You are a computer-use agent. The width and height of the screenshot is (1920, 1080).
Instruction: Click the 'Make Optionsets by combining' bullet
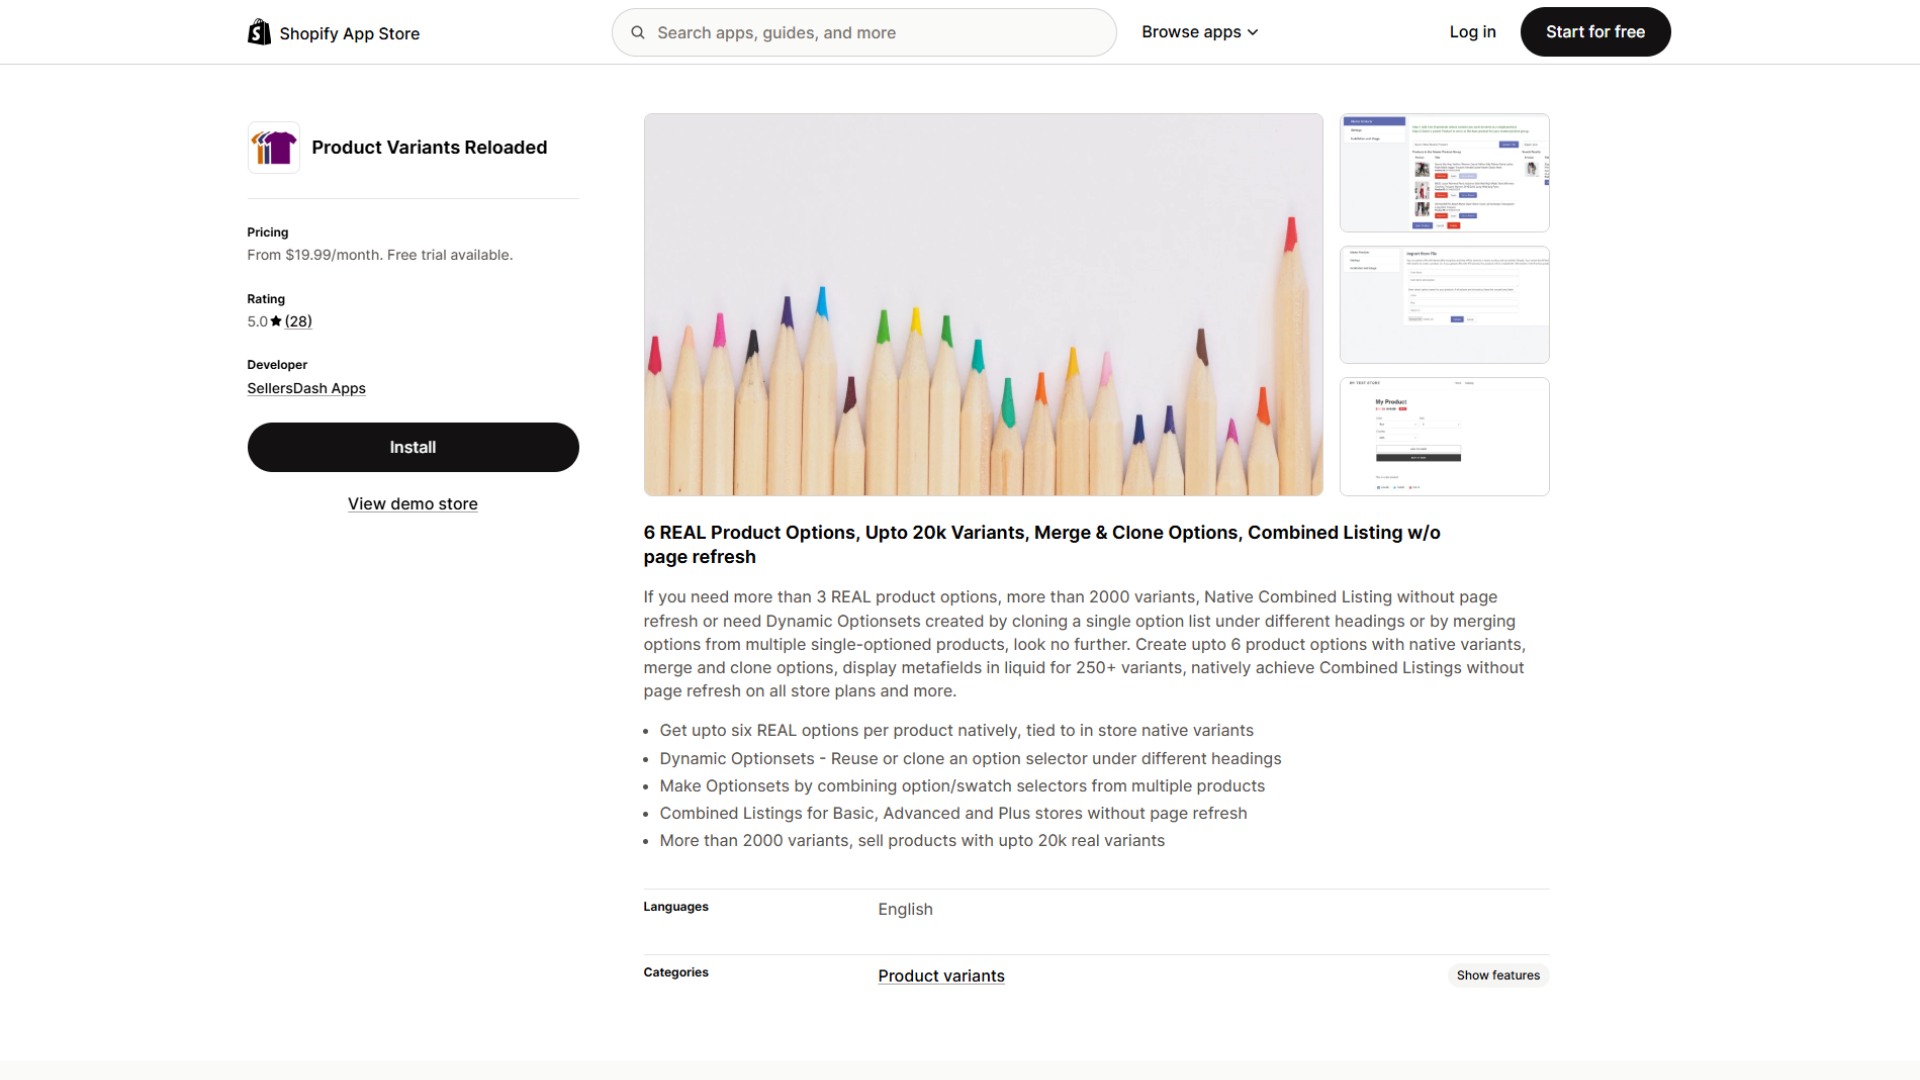[x=962, y=786]
